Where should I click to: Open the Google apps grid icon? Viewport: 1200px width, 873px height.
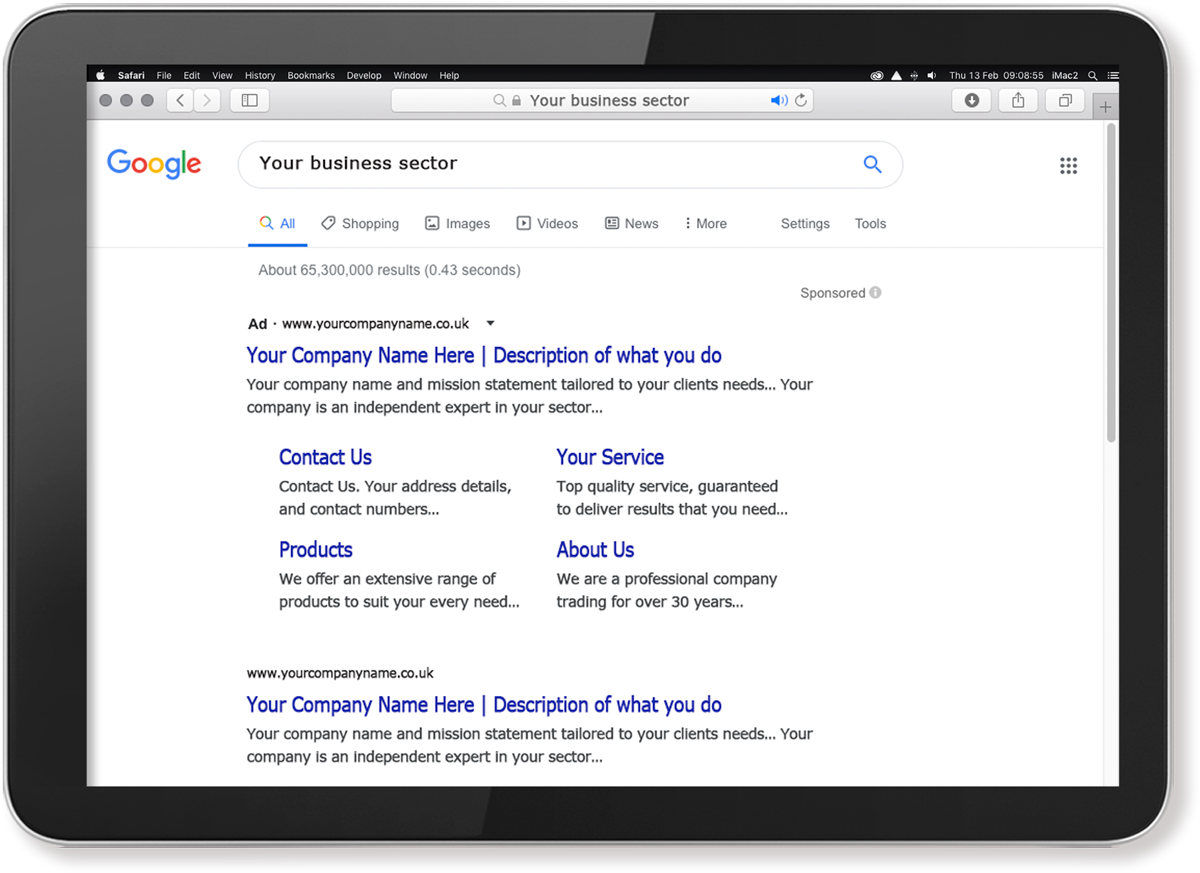coord(1068,166)
